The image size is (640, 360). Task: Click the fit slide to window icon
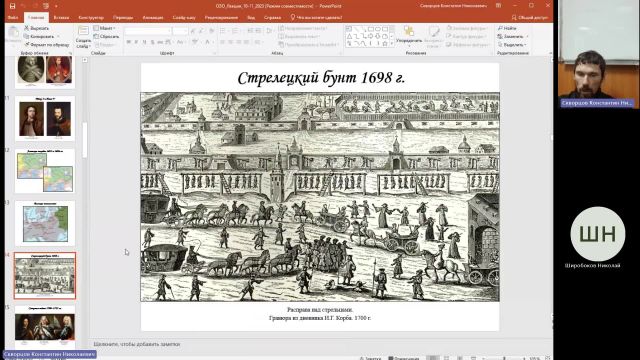[x=548, y=358]
